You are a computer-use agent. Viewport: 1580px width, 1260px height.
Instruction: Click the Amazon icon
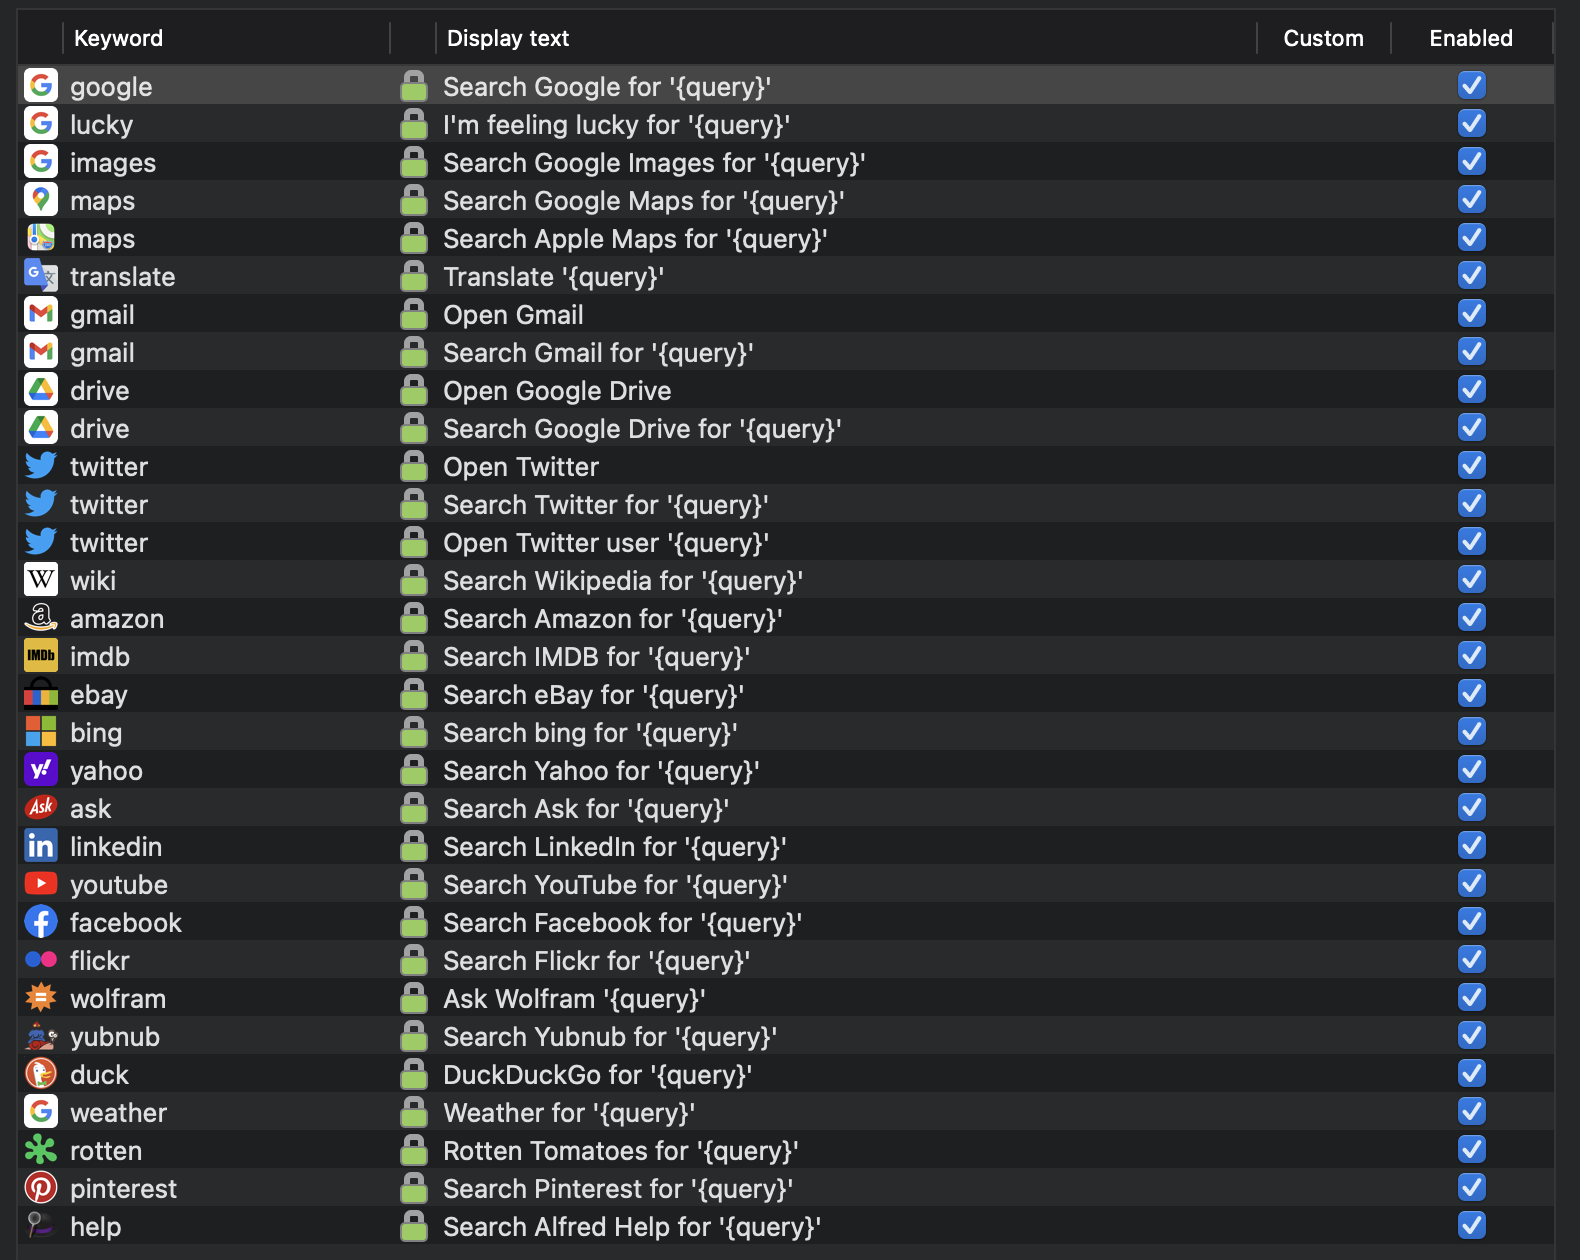[x=41, y=618]
